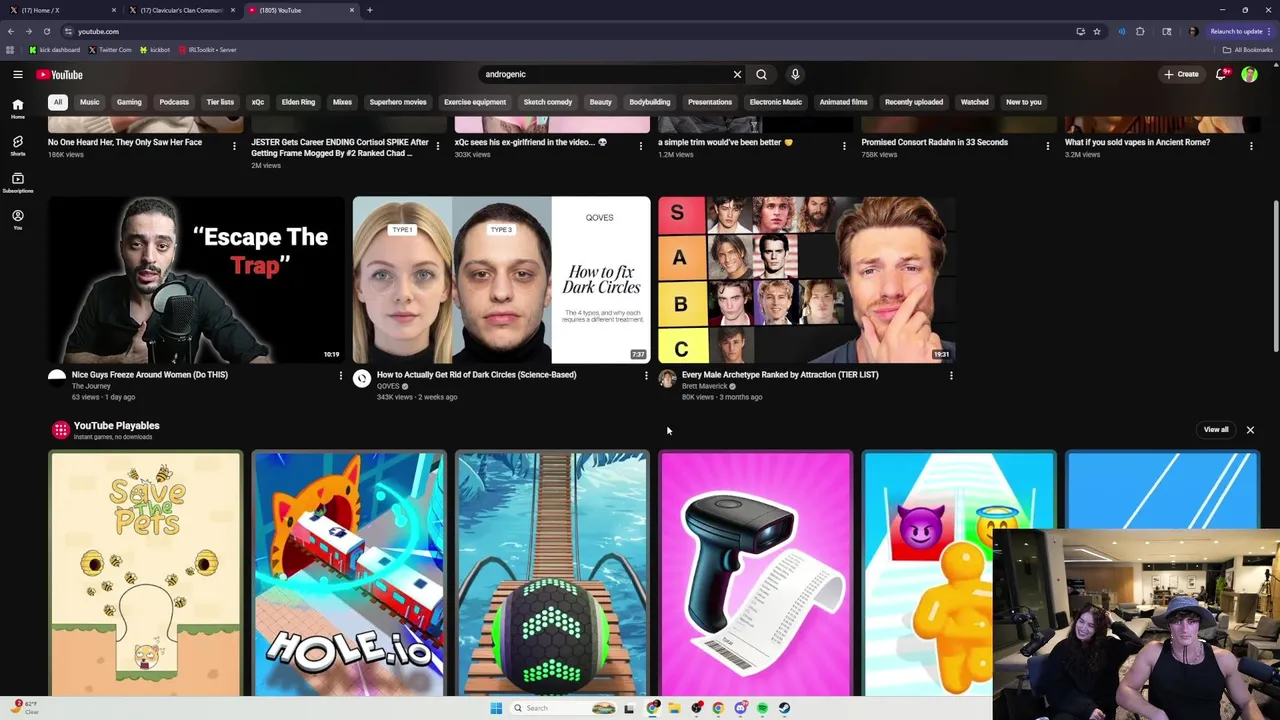Open the Escape The Trap video thumbnail
1280x720 pixels.
pos(196,280)
